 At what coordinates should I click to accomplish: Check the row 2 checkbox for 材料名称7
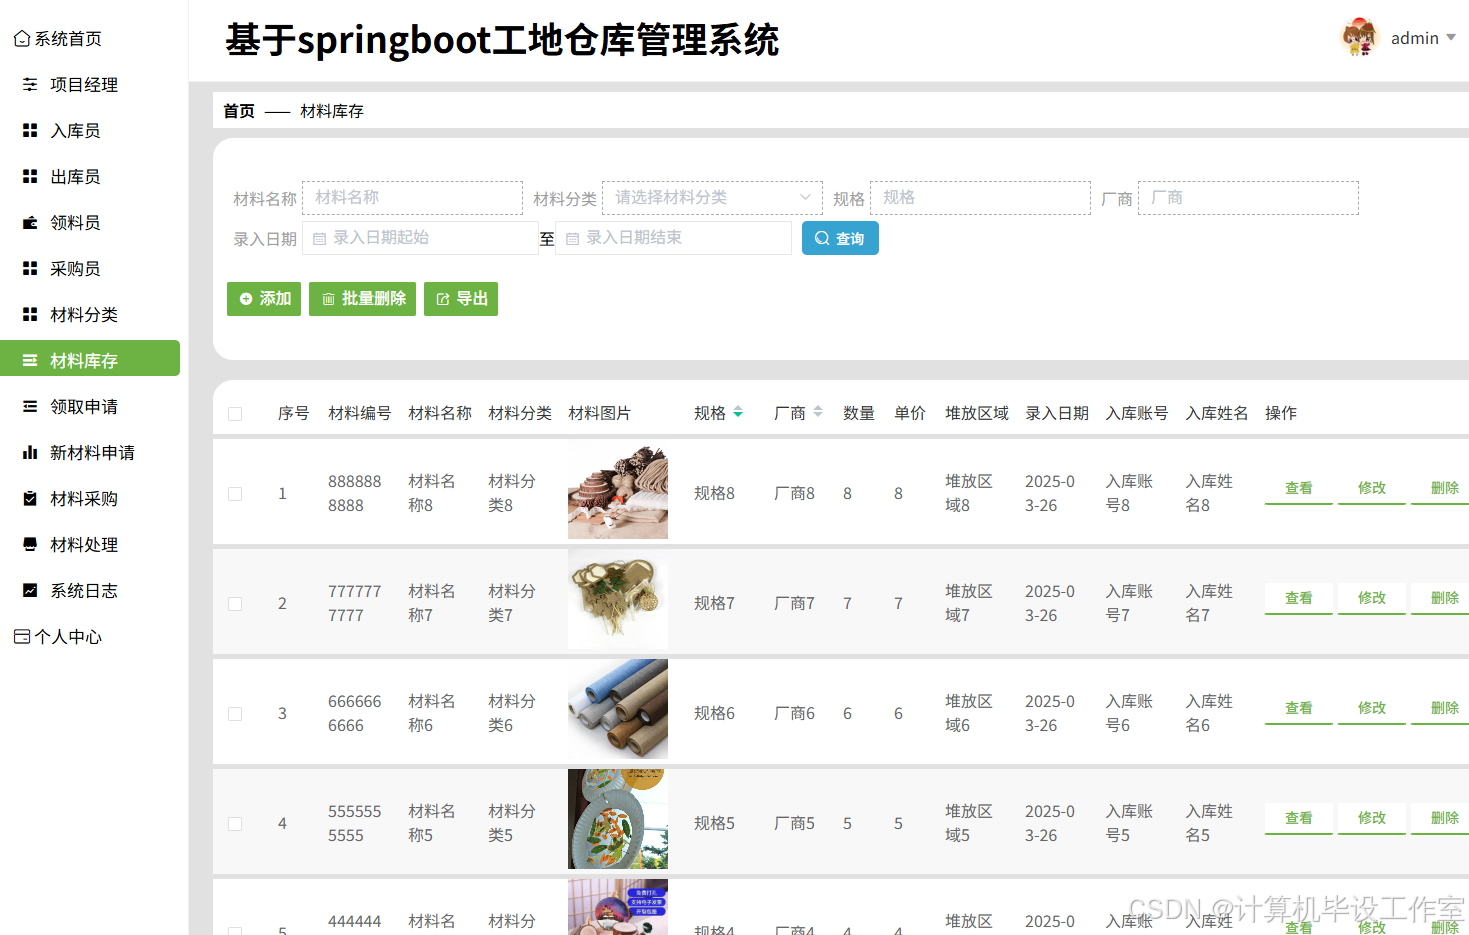[x=235, y=604]
